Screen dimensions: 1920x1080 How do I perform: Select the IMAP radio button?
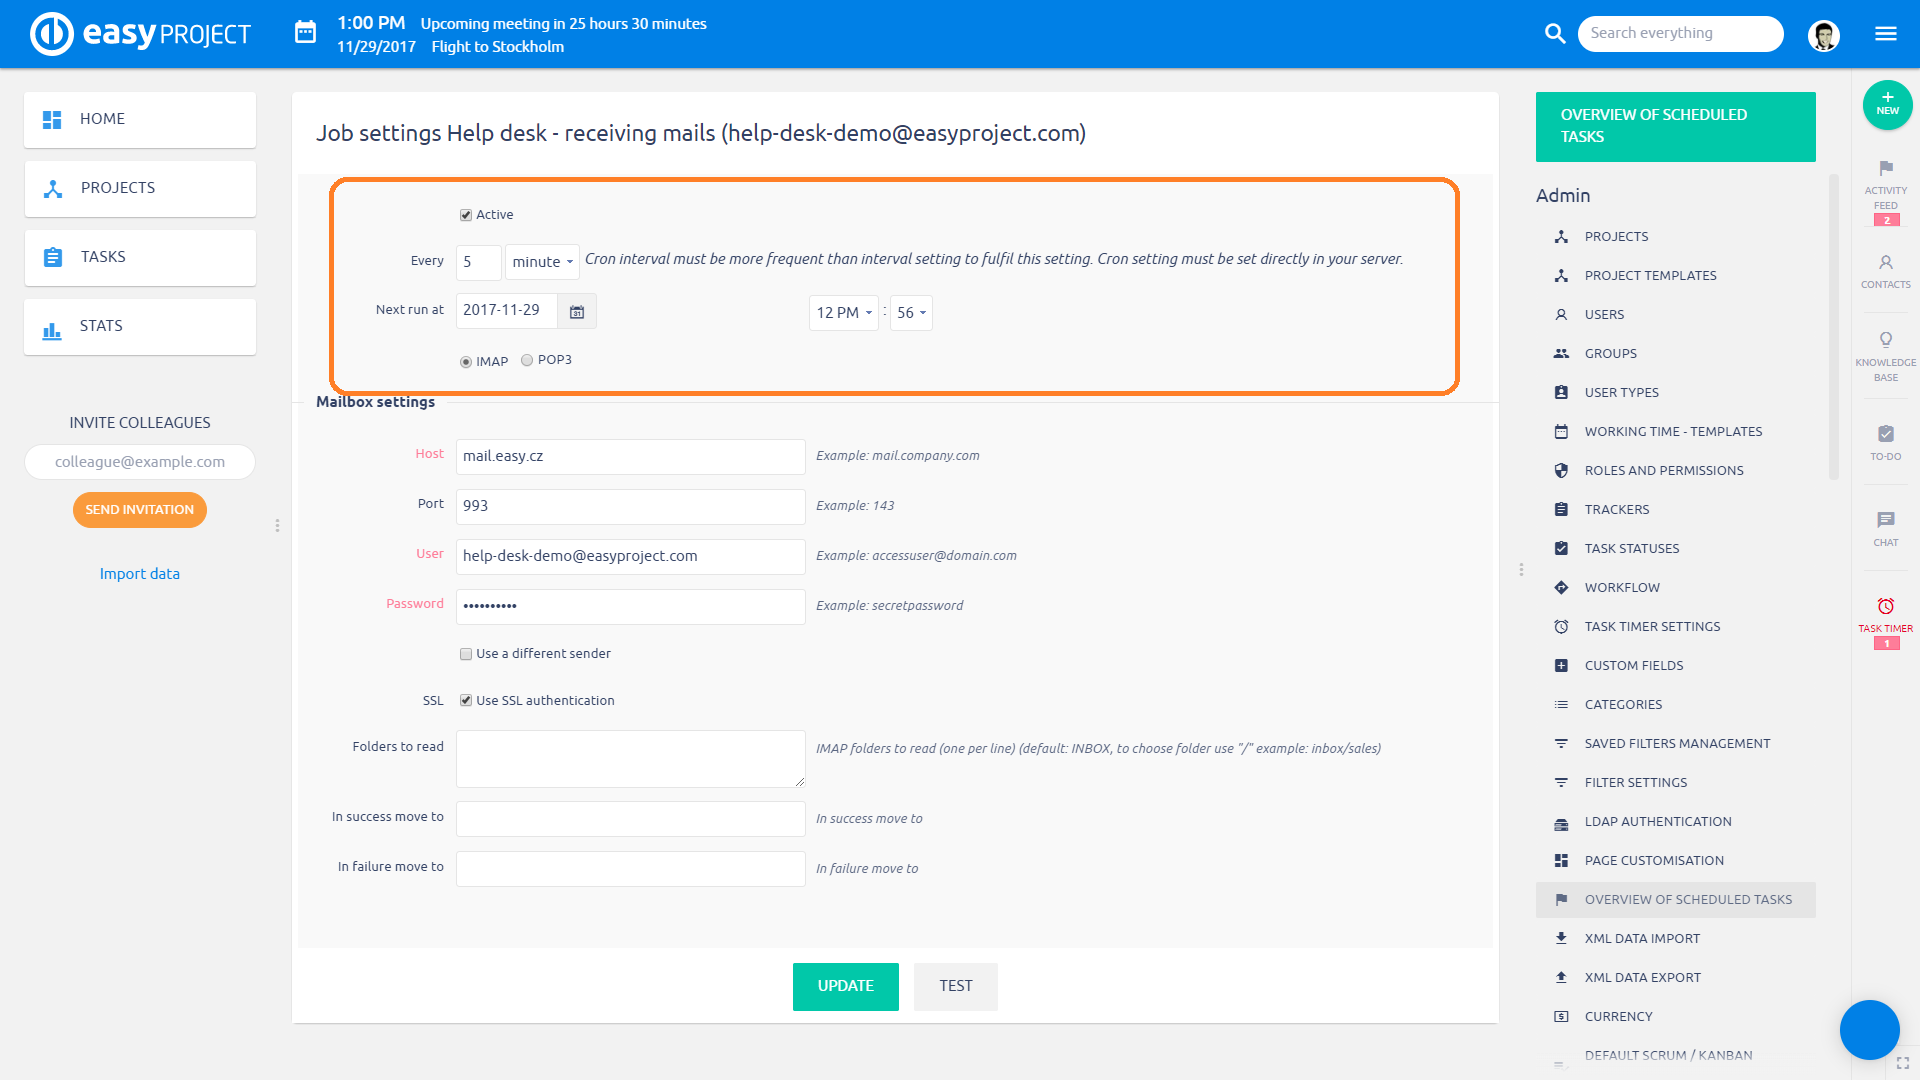coord(466,362)
